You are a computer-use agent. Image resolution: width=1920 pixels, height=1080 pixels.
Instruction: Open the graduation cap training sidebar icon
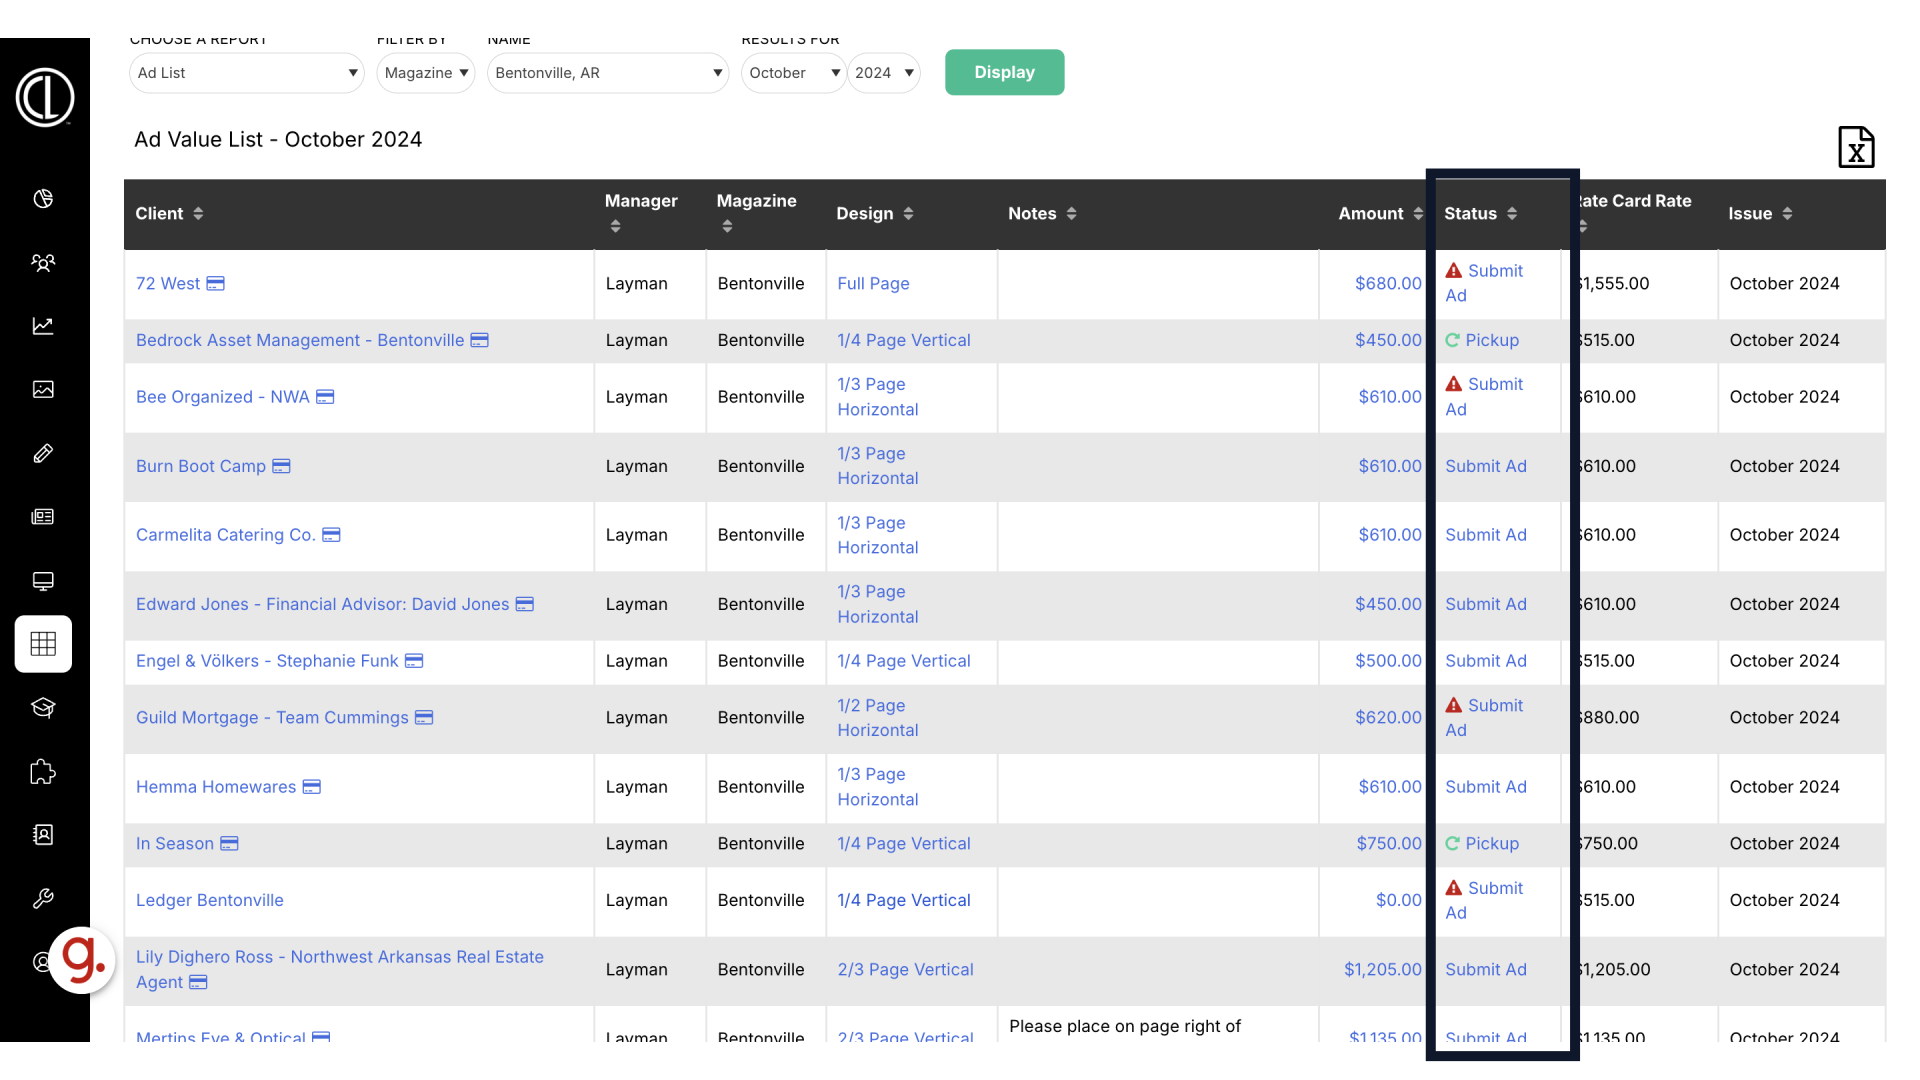pyautogui.click(x=43, y=708)
